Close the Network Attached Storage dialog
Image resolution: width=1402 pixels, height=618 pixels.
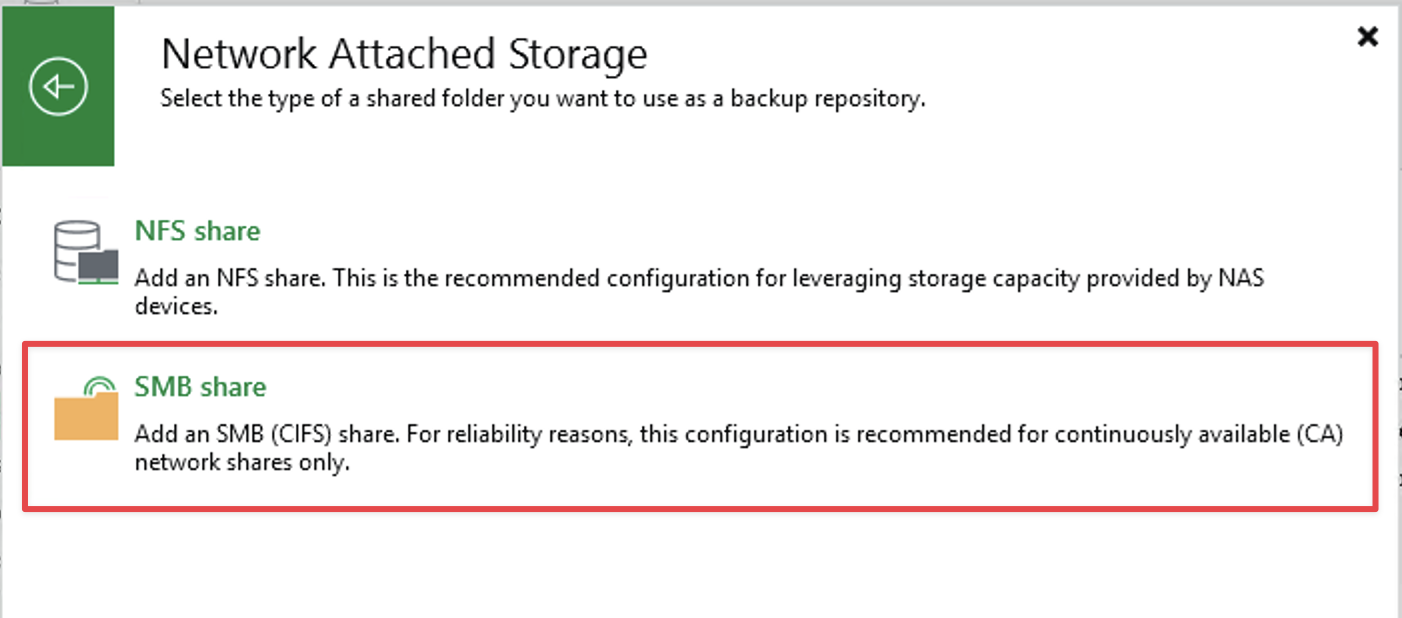pyautogui.click(x=1367, y=38)
